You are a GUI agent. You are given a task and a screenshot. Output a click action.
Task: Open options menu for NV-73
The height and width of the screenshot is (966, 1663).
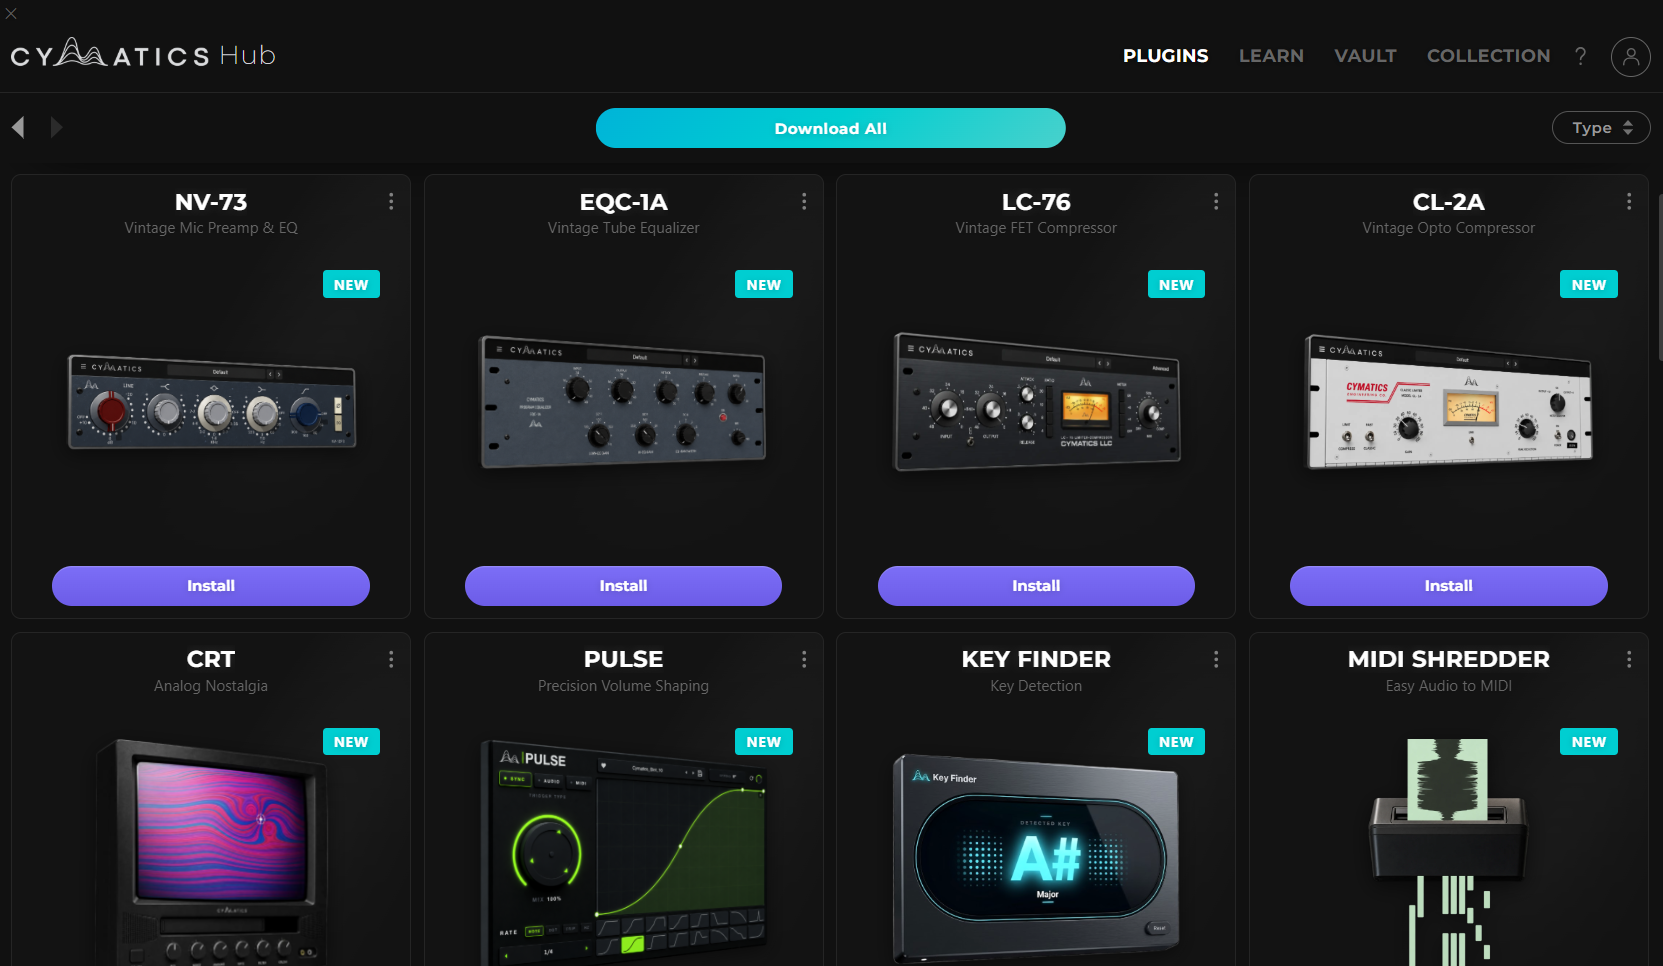391,202
